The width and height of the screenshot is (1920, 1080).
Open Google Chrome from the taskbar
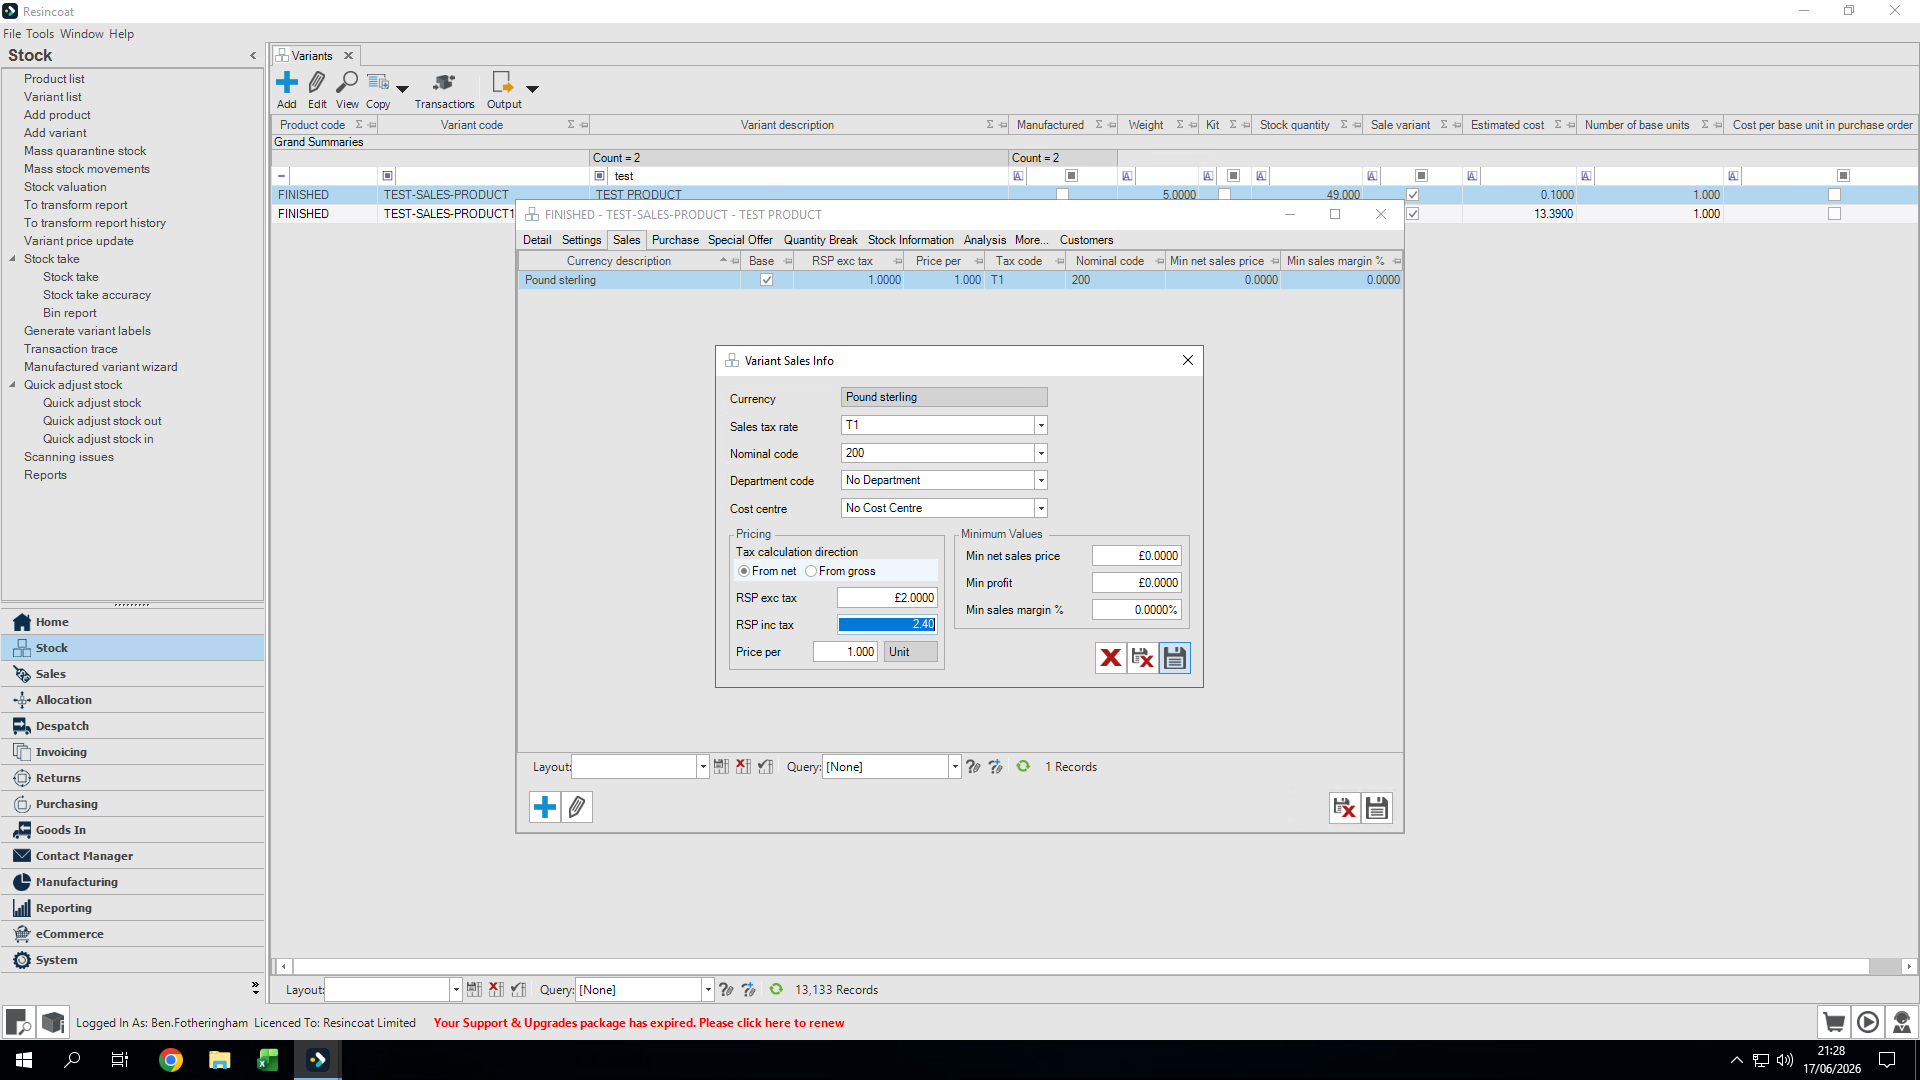point(171,1060)
